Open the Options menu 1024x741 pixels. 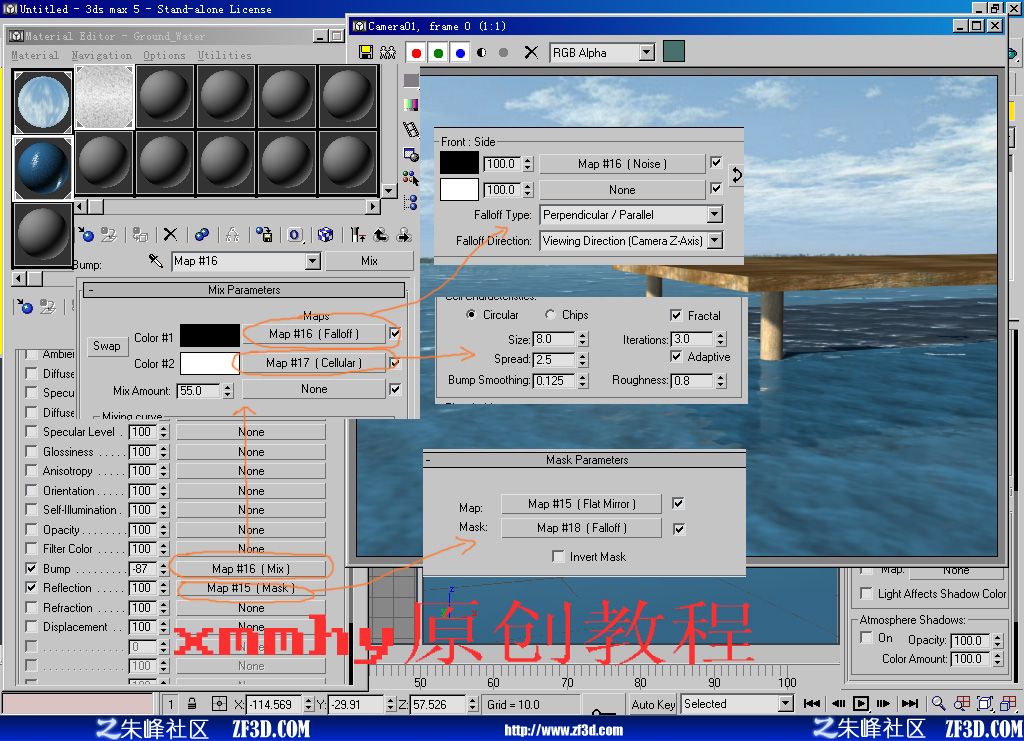click(164, 55)
